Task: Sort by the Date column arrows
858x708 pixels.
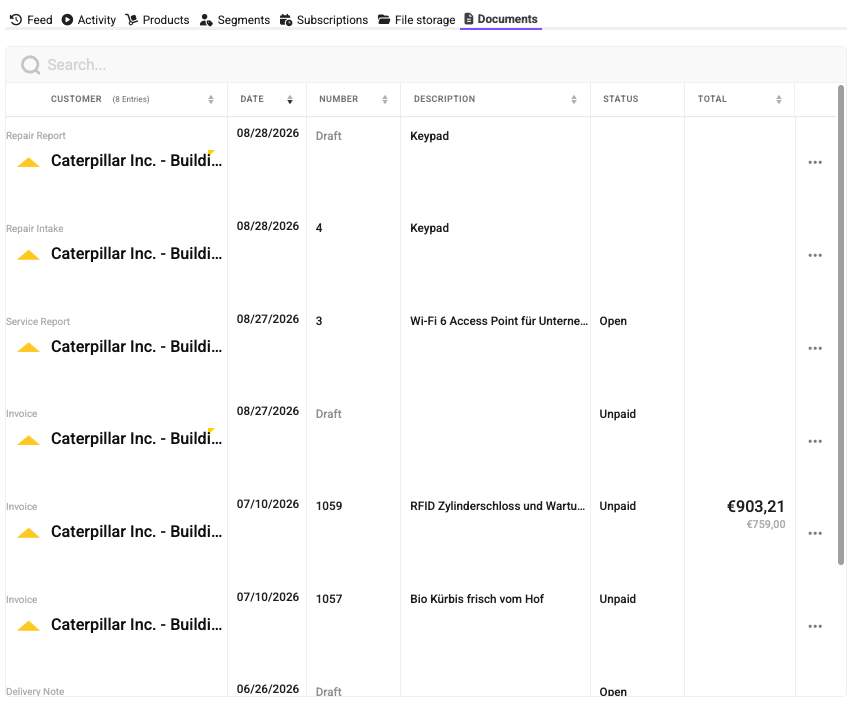Action: pyautogui.click(x=290, y=100)
